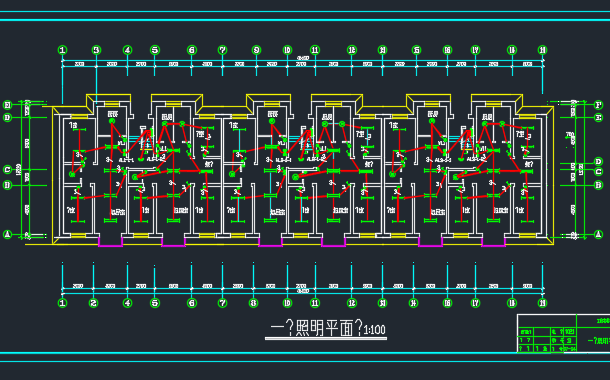Select axis bubble 9 above the floor plan
Viewport: 610px width, 380px height.
click(x=256, y=50)
